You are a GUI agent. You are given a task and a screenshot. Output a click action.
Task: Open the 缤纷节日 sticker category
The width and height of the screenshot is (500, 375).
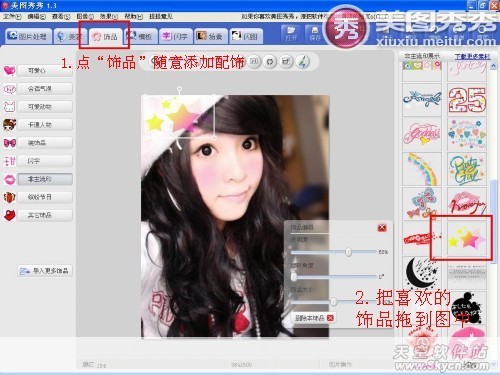[45, 197]
